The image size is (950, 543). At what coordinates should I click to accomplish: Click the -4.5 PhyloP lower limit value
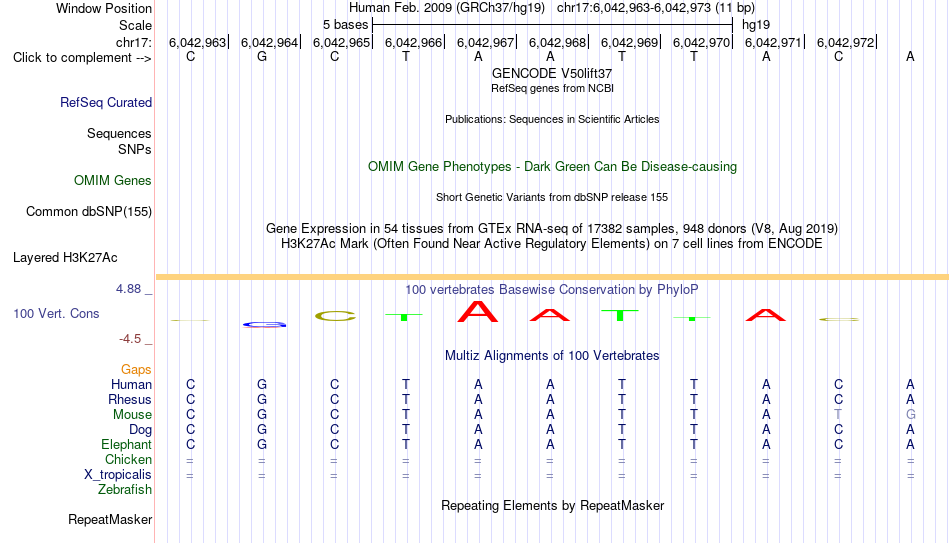(130, 339)
